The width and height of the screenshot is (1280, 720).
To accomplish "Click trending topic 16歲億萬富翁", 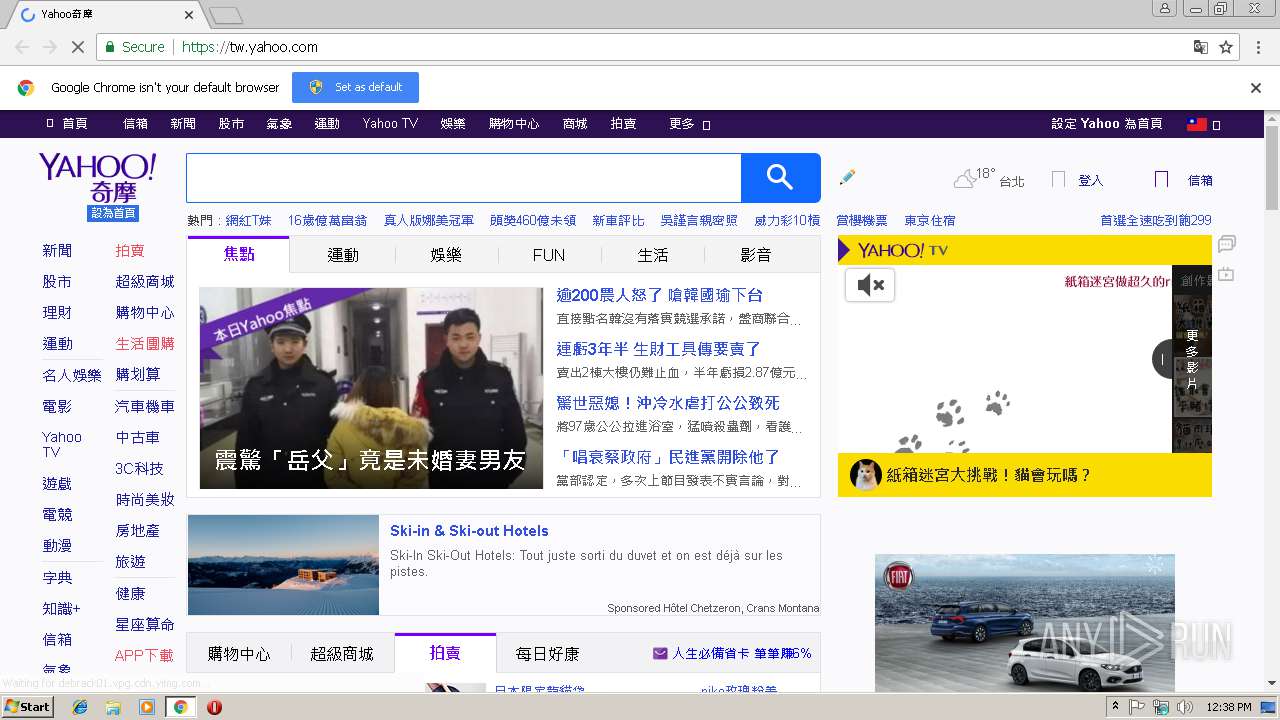I will [x=327, y=220].
